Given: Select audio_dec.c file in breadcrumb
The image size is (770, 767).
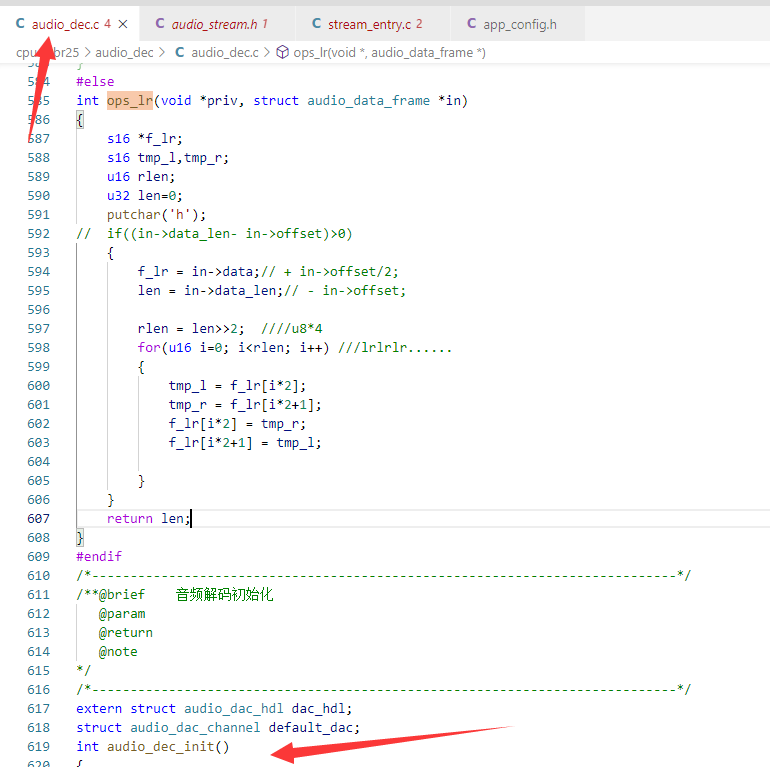Looking at the screenshot, I should (x=224, y=53).
